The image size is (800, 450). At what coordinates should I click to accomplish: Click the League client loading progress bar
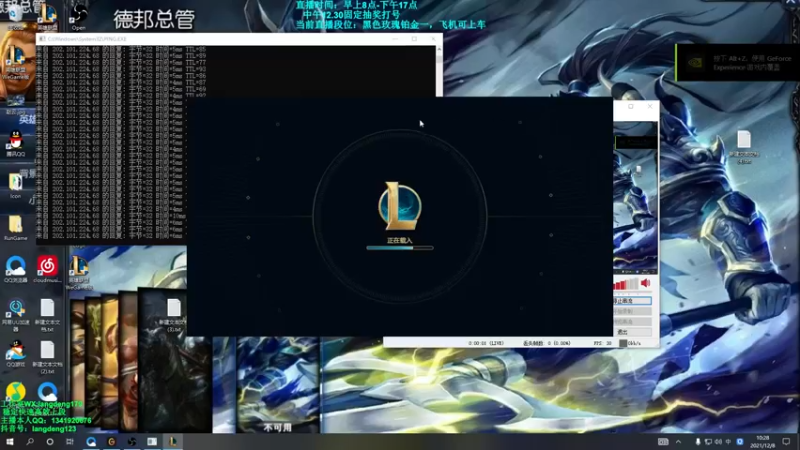(x=399, y=248)
